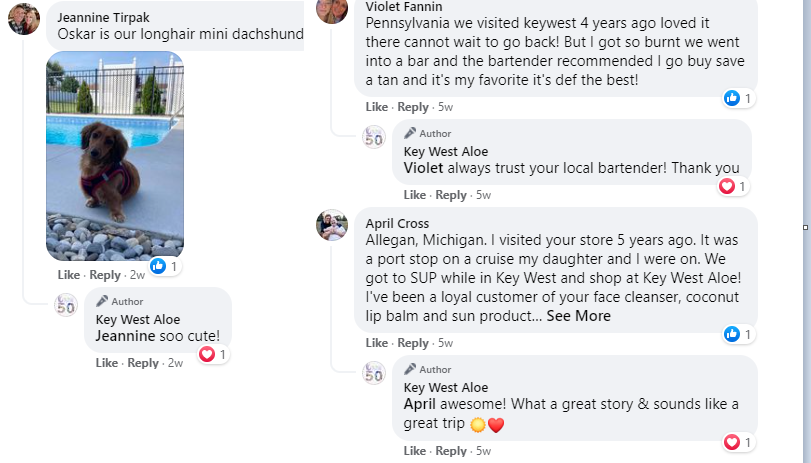The height and width of the screenshot is (463, 811).
Task: Click Key West Aloe avatar beside Jeannine reply
Action: [66, 305]
